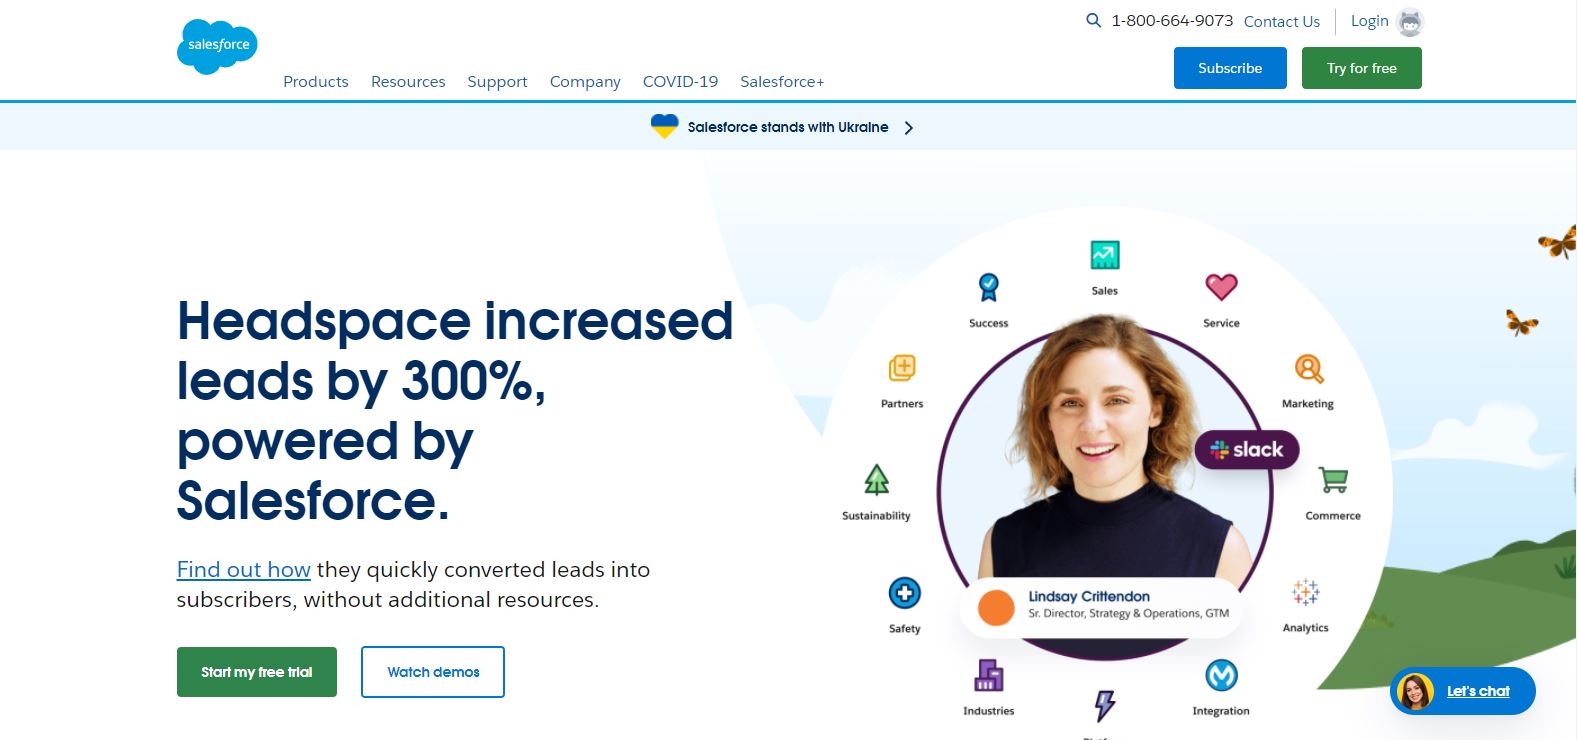The image size is (1577, 740).
Task: Click the Headspace increased leads headline
Action: tap(455, 410)
